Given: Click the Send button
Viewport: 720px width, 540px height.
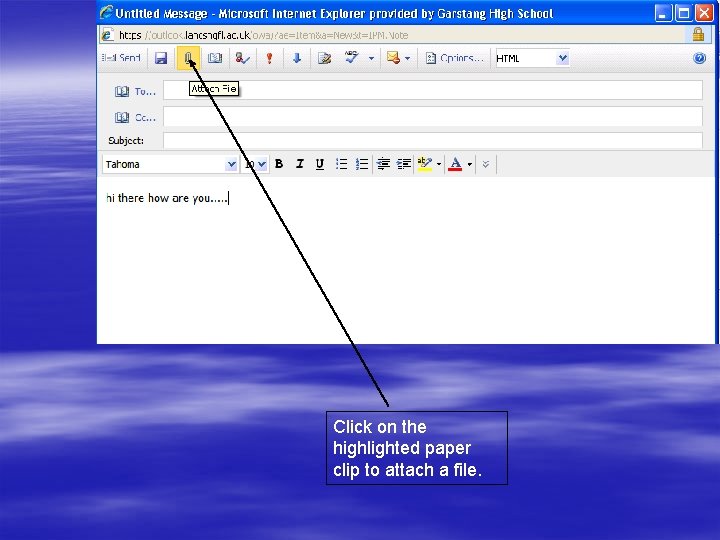Looking at the screenshot, I should coord(121,58).
